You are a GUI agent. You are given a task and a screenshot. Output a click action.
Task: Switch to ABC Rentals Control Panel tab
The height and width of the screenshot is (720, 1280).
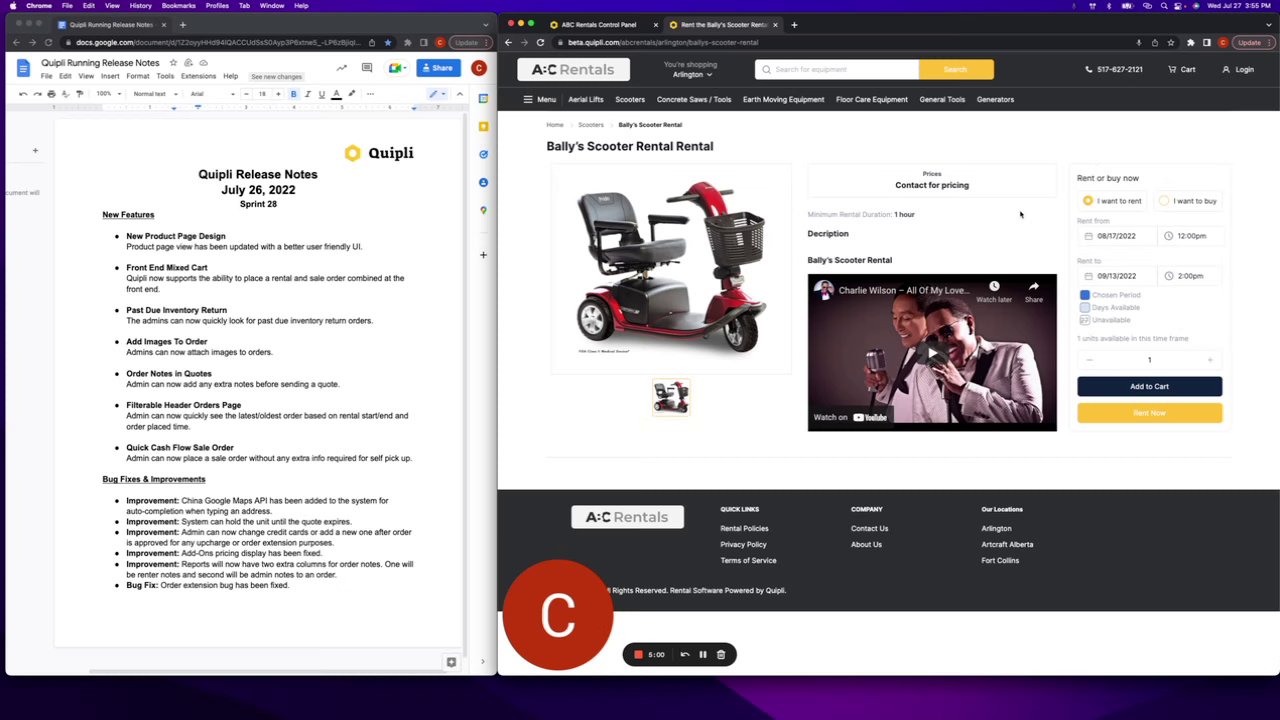coord(598,24)
